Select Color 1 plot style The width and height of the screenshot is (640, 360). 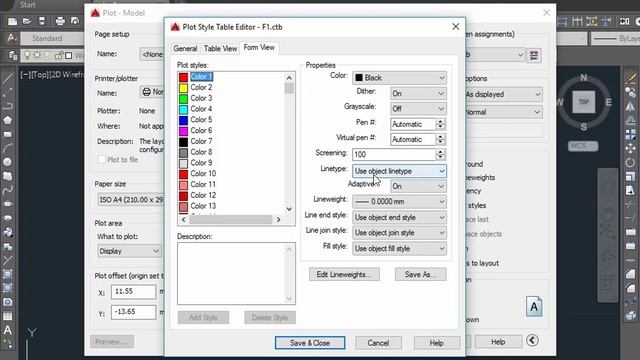click(201, 77)
